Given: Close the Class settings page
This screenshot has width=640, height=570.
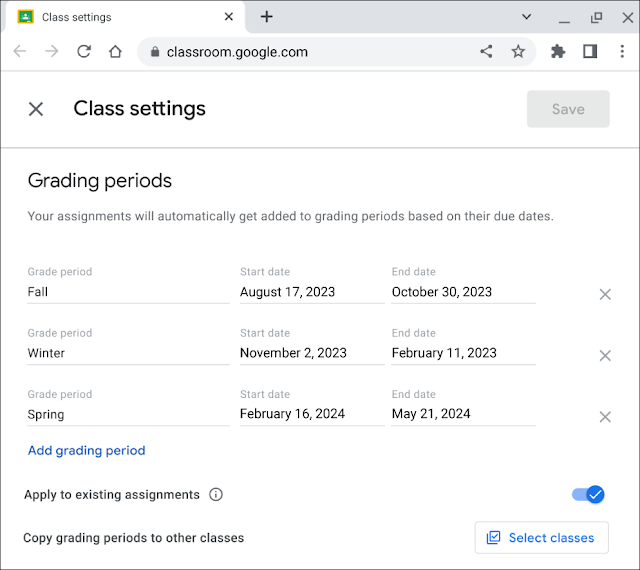Looking at the screenshot, I should 36,109.
